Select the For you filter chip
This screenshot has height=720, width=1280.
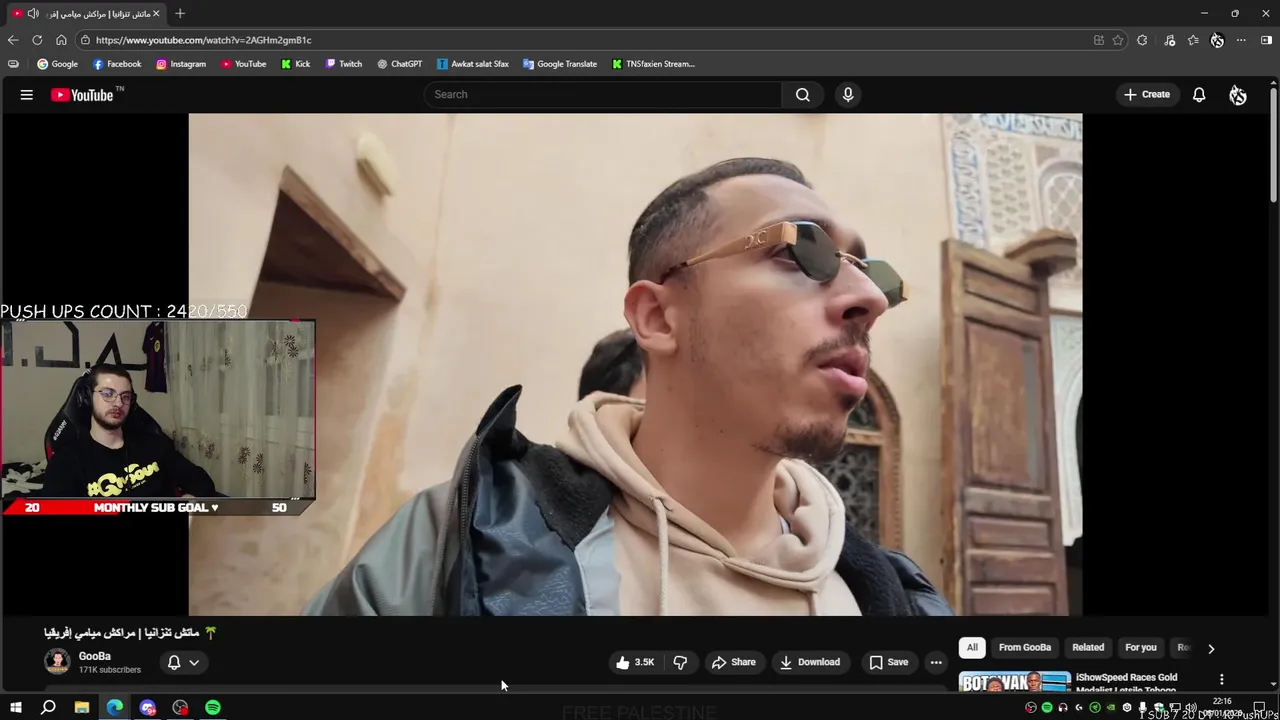1141,647
